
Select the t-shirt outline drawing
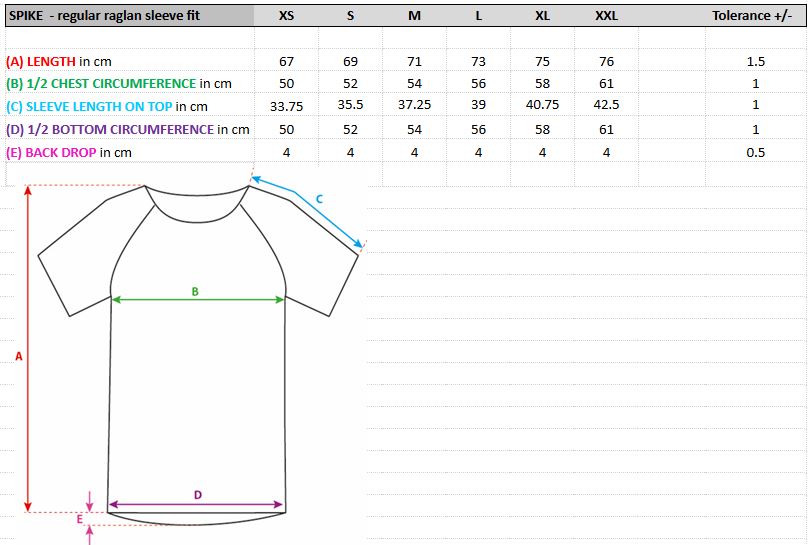[198, 355]
